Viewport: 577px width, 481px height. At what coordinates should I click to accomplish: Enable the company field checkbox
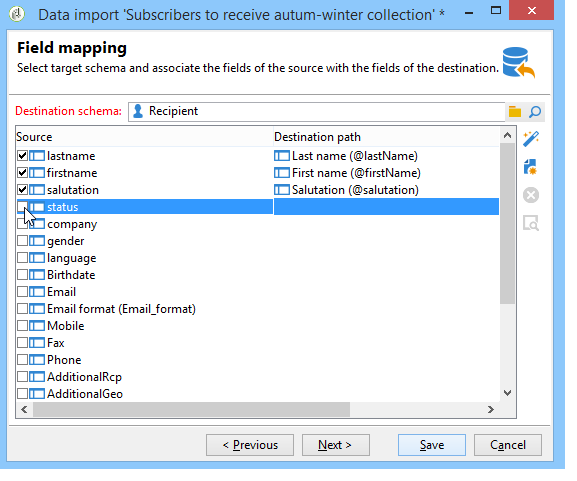[x=22, y=224]
